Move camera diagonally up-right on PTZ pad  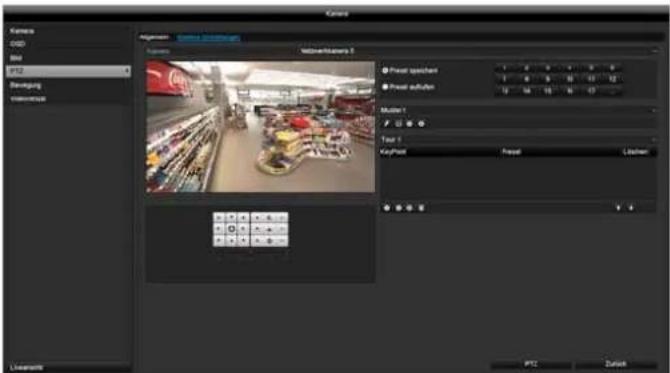244,217
